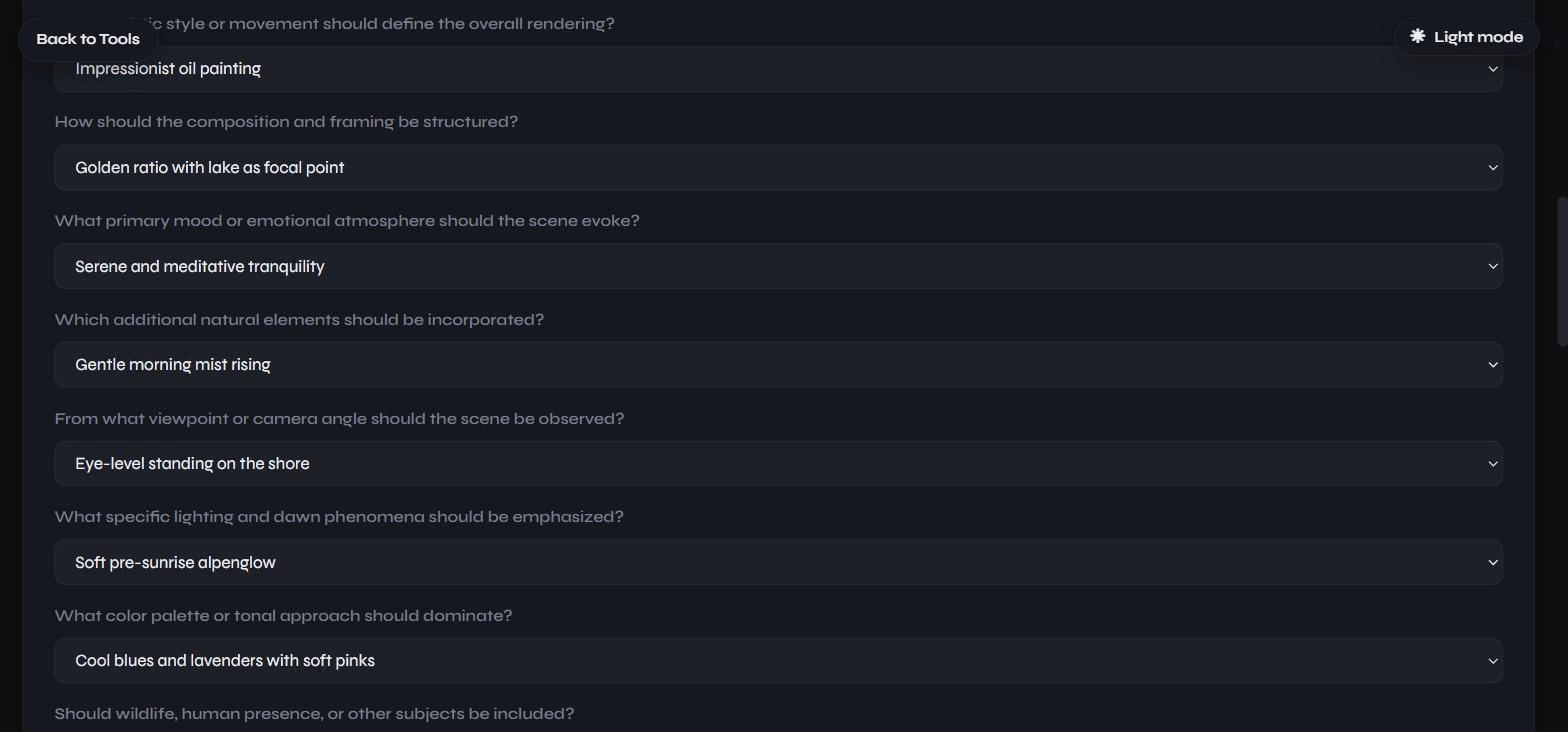
Task: Toggle Light mode theme
Action: 1466,37
